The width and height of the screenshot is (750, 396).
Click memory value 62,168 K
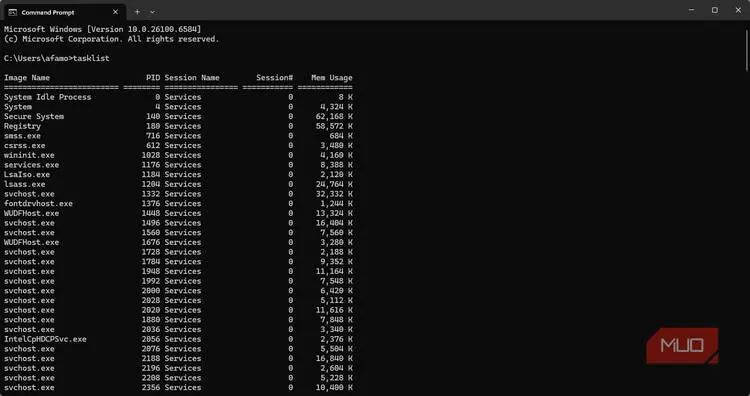point(334,116)
